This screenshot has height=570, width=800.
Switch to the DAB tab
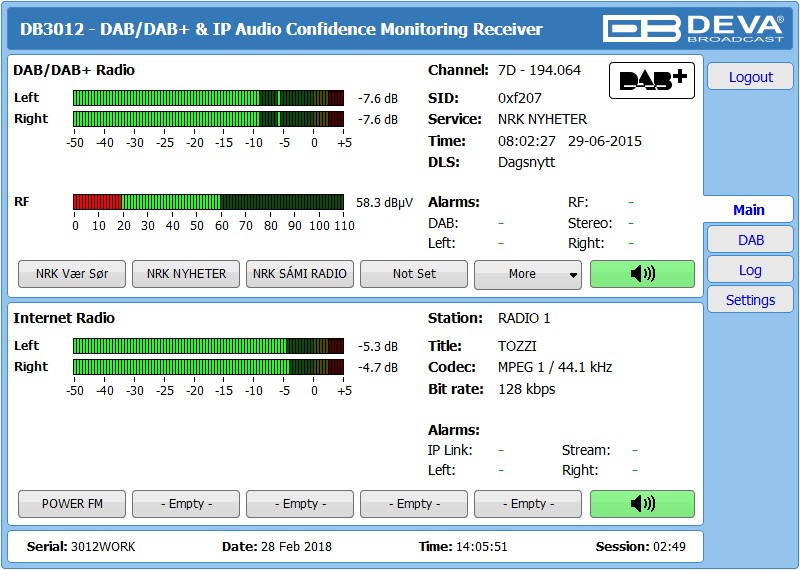point(751,240)
